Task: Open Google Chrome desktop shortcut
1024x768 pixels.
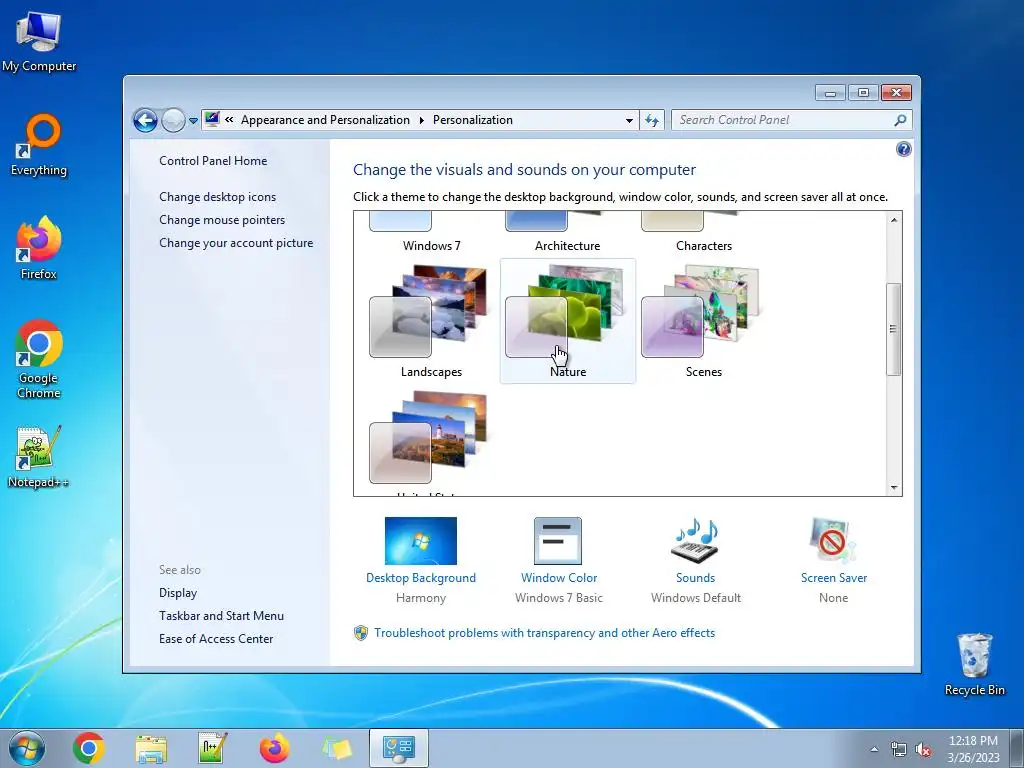Action: [x=39, y=359]
